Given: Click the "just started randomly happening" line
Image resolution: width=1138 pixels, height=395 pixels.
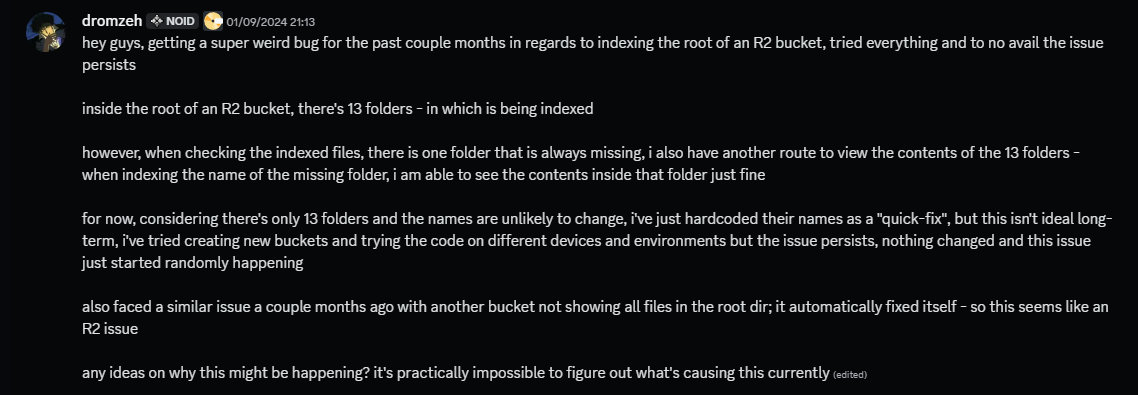Looking at the screenshot, I should click(x=192, y=263).
